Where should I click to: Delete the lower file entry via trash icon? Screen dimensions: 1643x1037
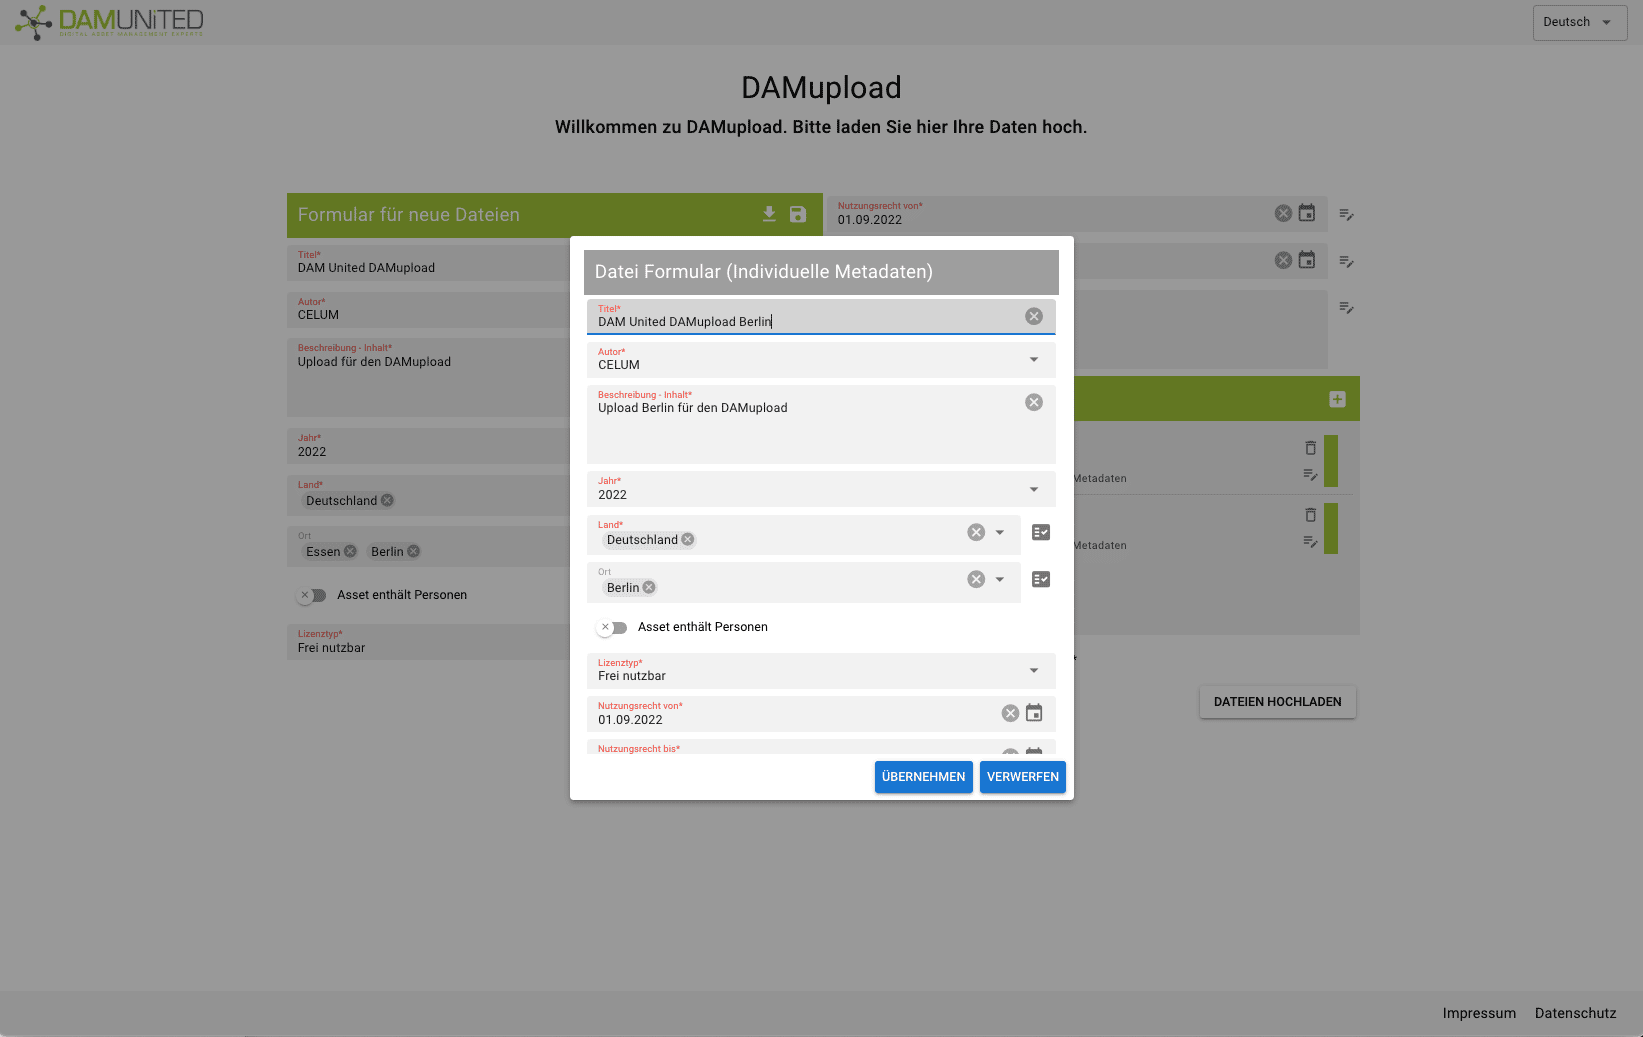(1310, 515)
